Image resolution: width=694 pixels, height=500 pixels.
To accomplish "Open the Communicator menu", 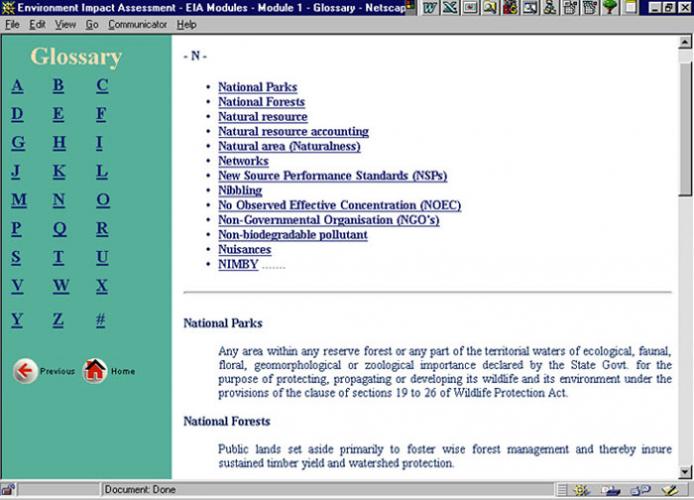I will click(138, 25).
